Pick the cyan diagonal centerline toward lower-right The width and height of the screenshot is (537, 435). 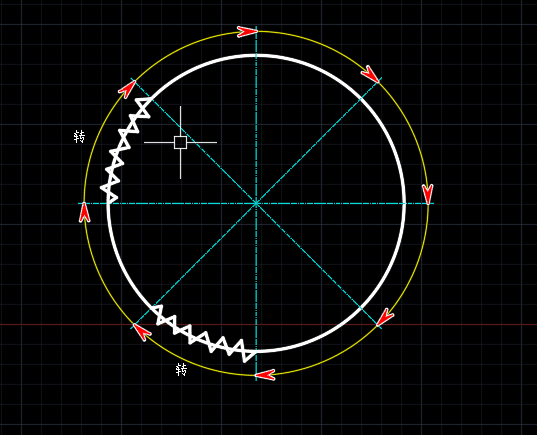point(319,266)
